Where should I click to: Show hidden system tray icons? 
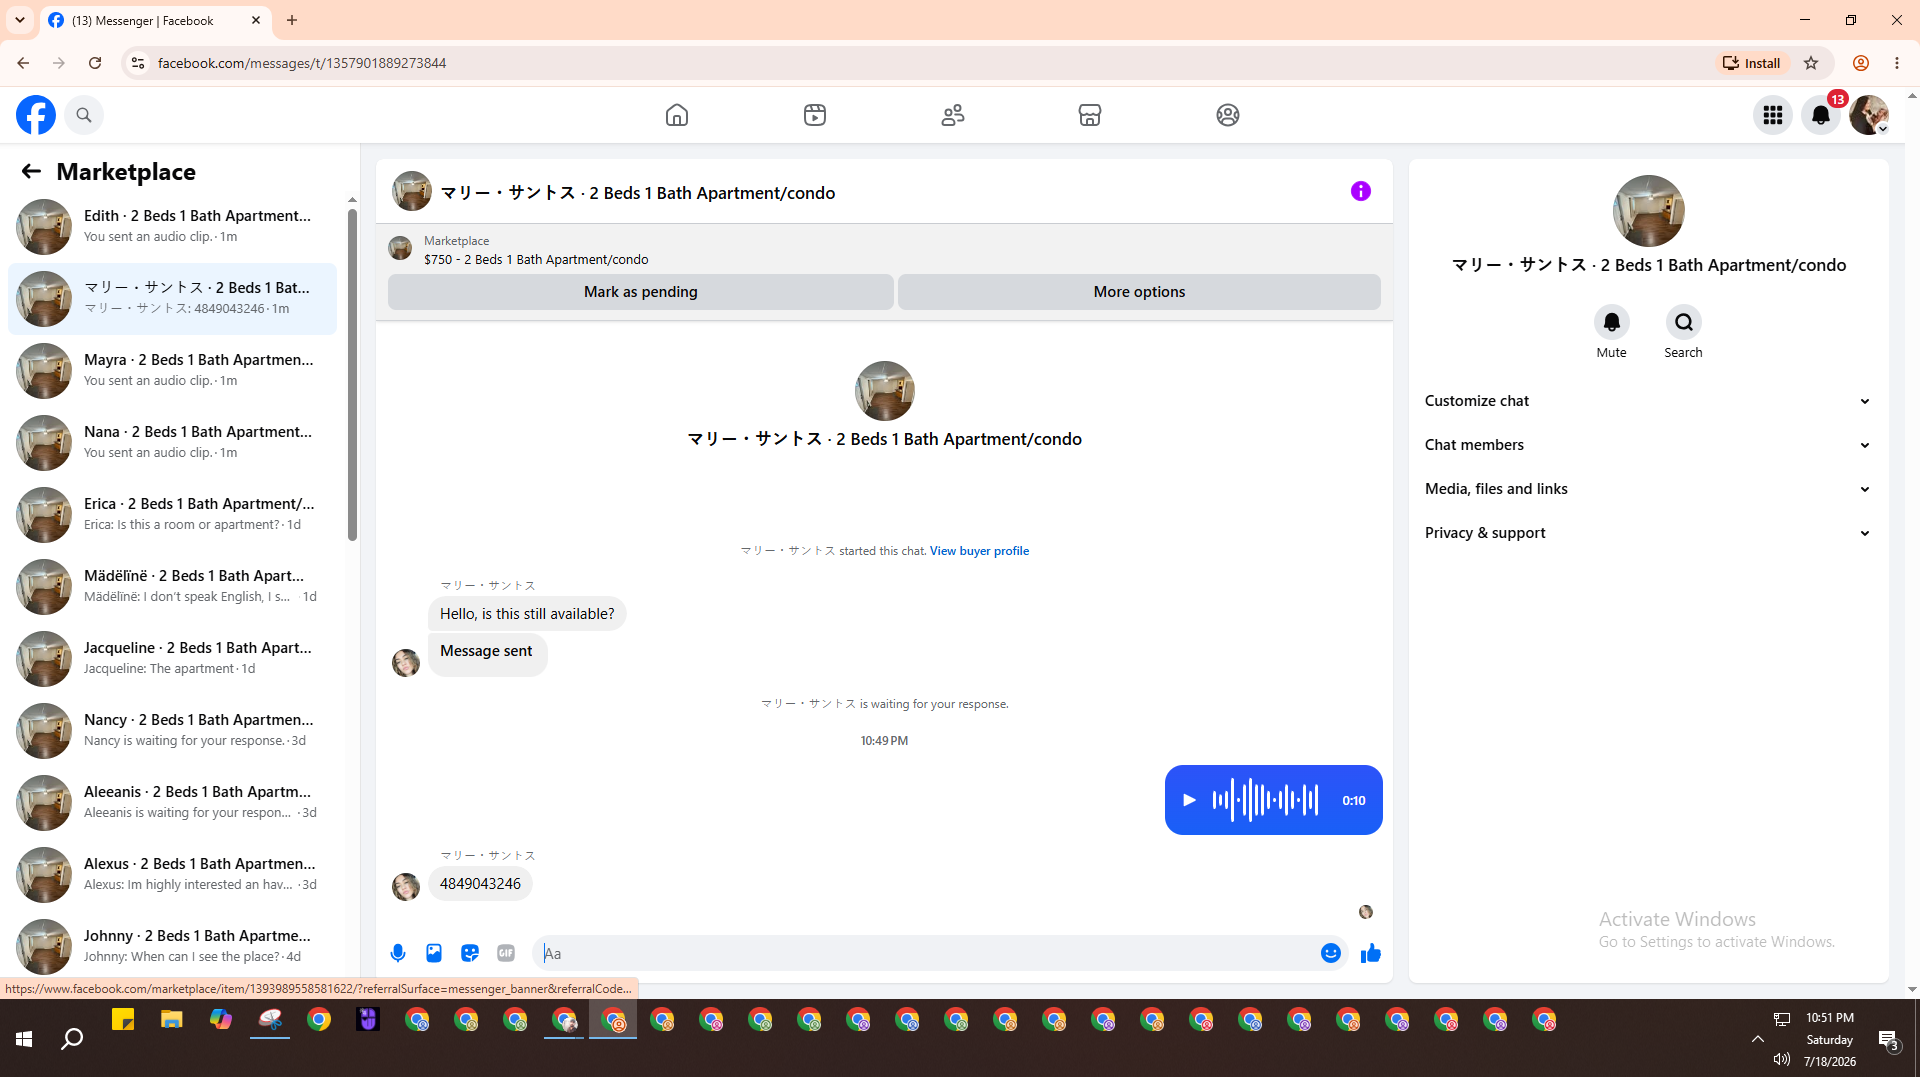click(x=1758, y=1039)
